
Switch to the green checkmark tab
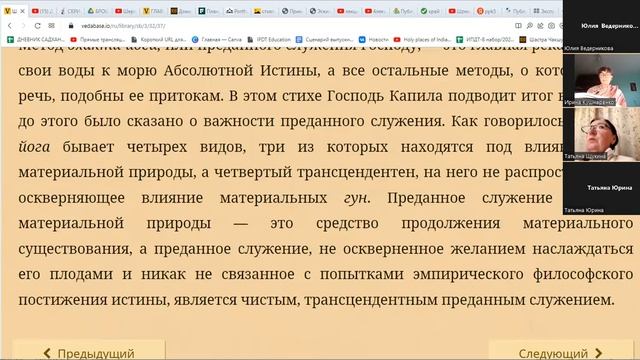[x=430, y=11]
